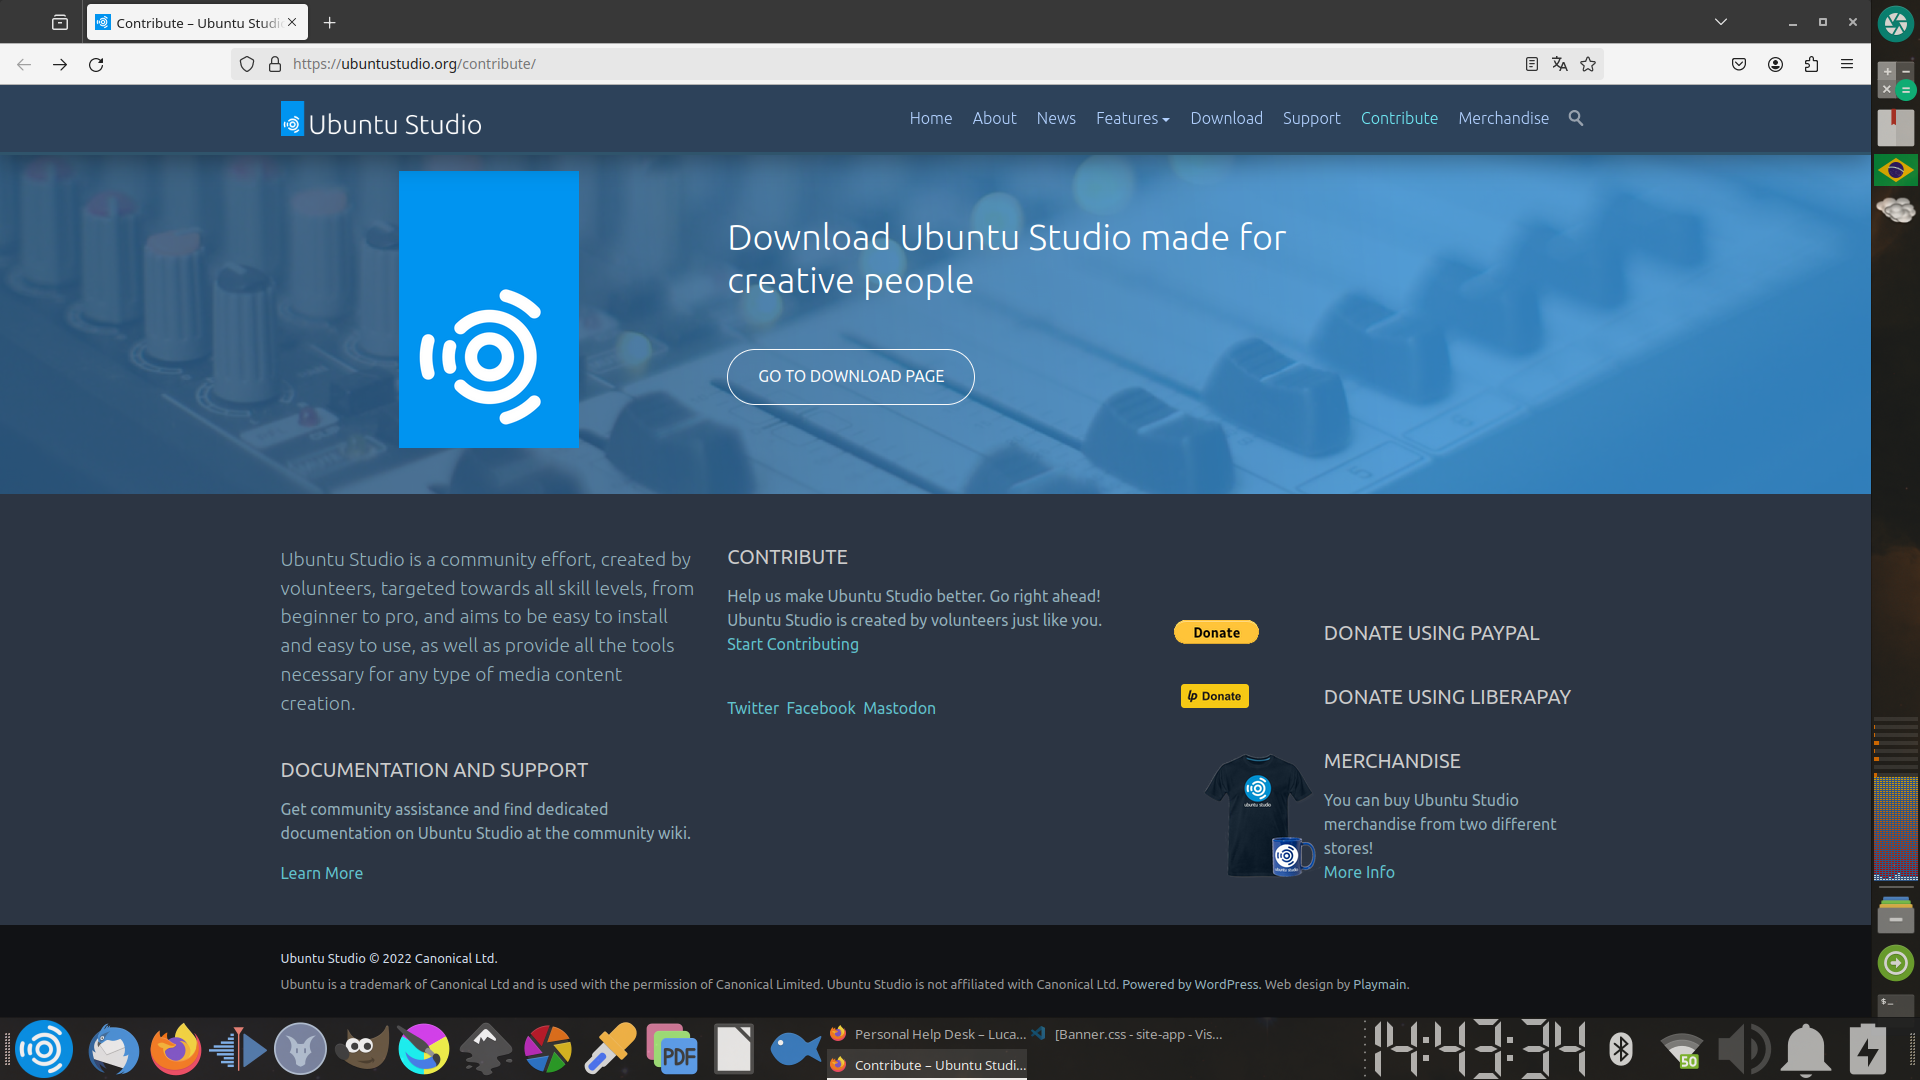Click the PayPal Donate button
Screen dimensions: 1920x1080
(1216, 632)
